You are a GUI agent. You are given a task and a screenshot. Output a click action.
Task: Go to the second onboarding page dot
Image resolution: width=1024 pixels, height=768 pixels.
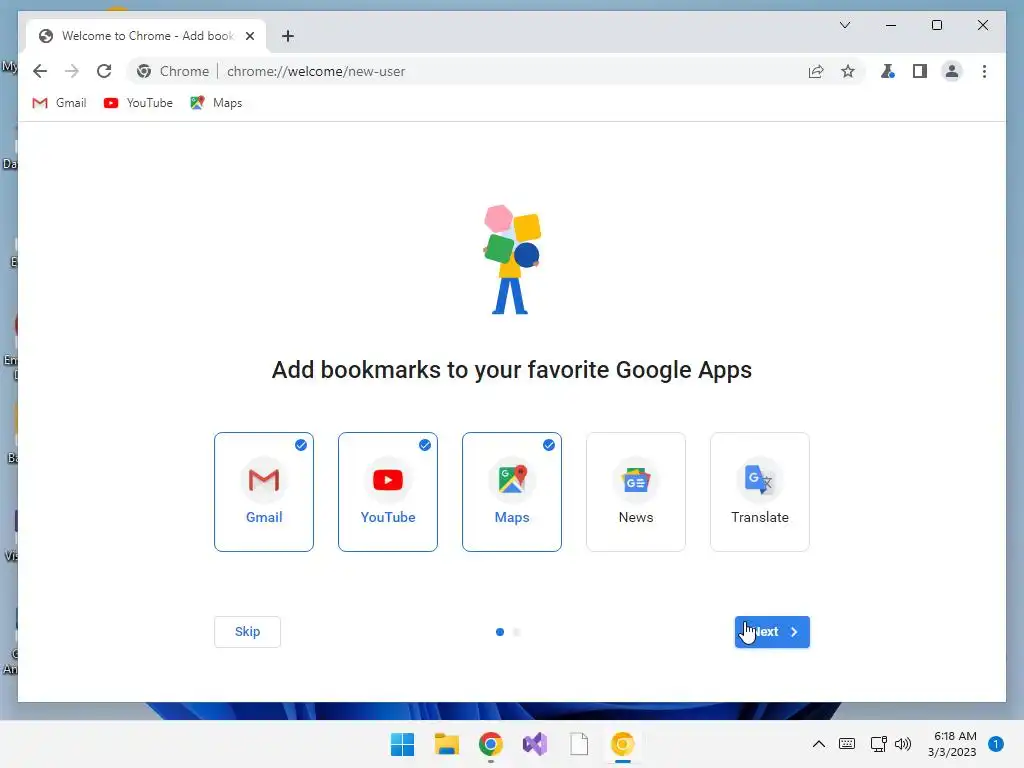(517, 632)
